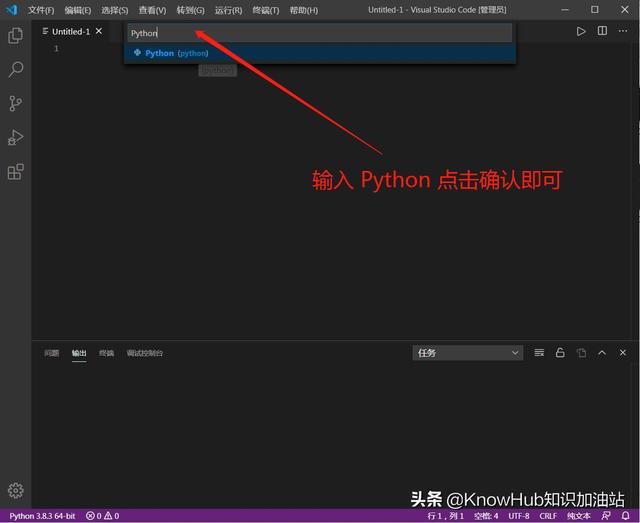Choose the Python (python) language suggestion
This screenshot has width=640, height=523.
(x=320, y=53)
